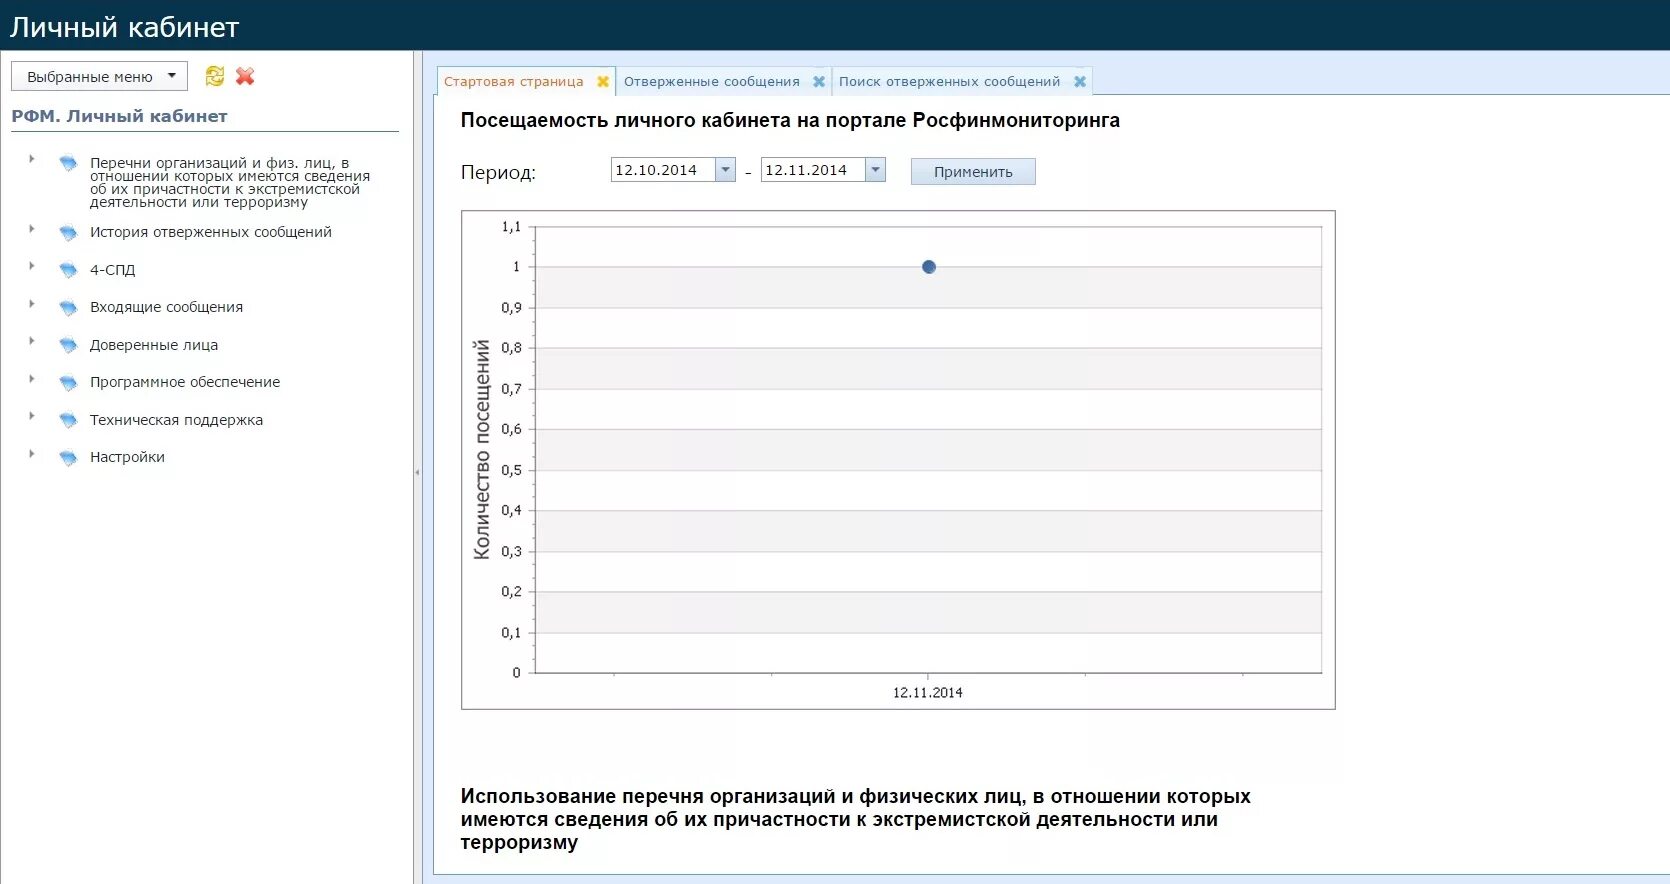
Task: Click the red X delete icon in sidebar toolbar
Action: click(245, 76)
